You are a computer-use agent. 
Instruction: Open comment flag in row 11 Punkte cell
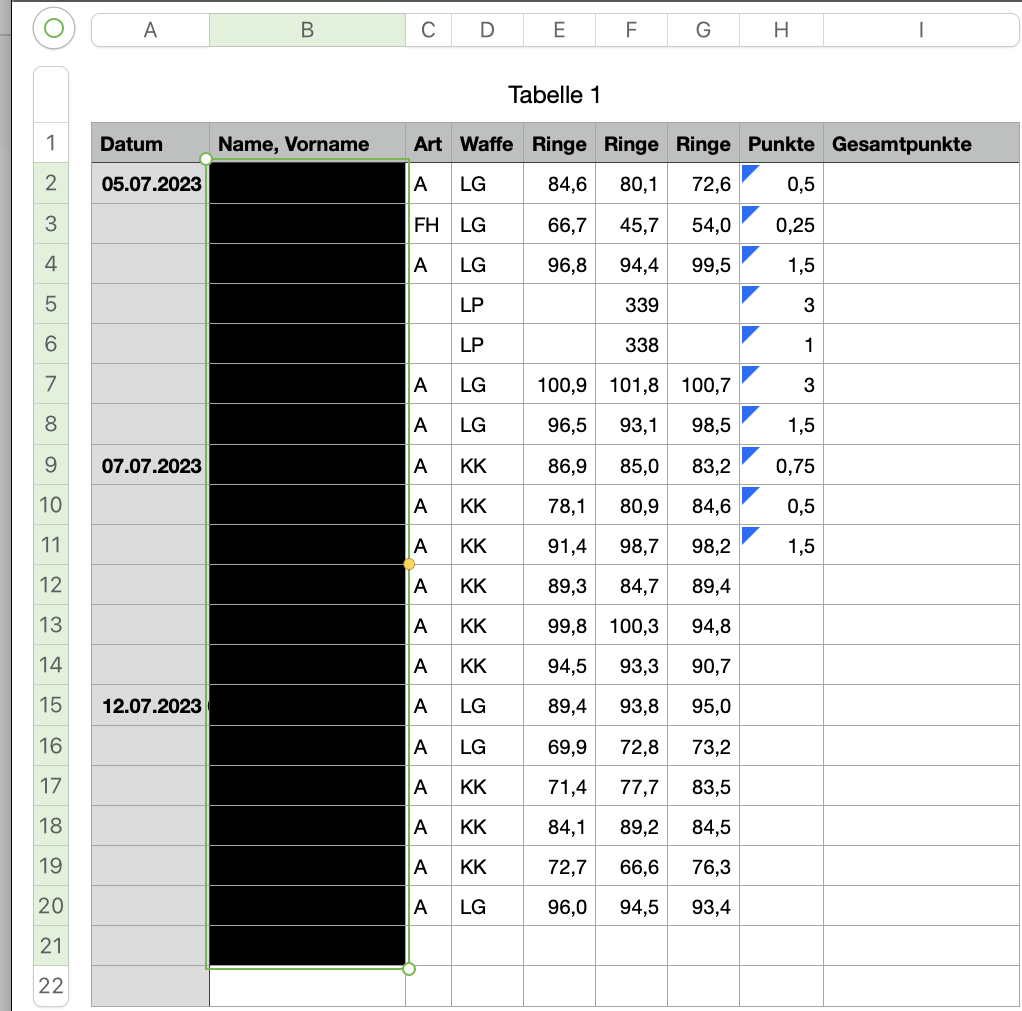[750, 535]
